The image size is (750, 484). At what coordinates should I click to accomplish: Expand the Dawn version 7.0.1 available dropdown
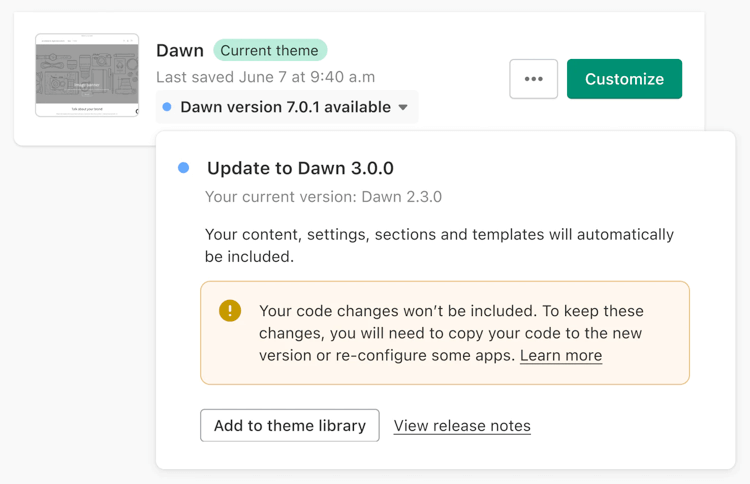point(287,107)
